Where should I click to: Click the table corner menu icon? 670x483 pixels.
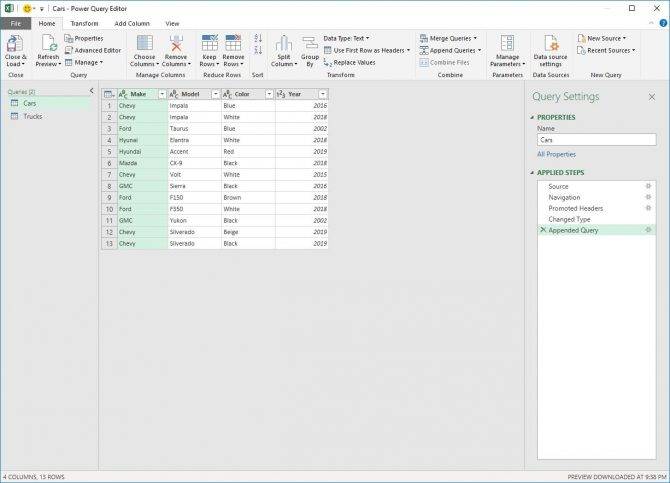tap(109, 94)
